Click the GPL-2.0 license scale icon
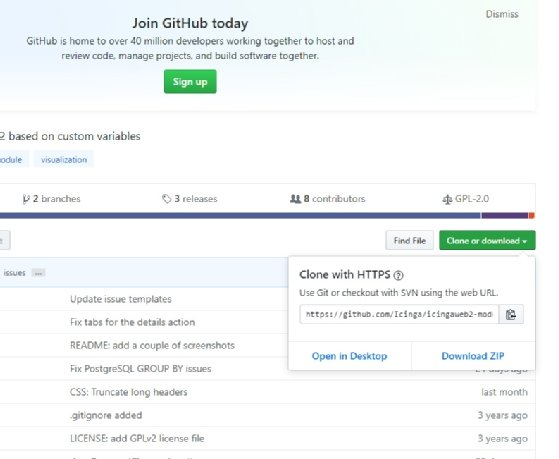Viewport: 559px width, 459px height. [x=447, y=199]
